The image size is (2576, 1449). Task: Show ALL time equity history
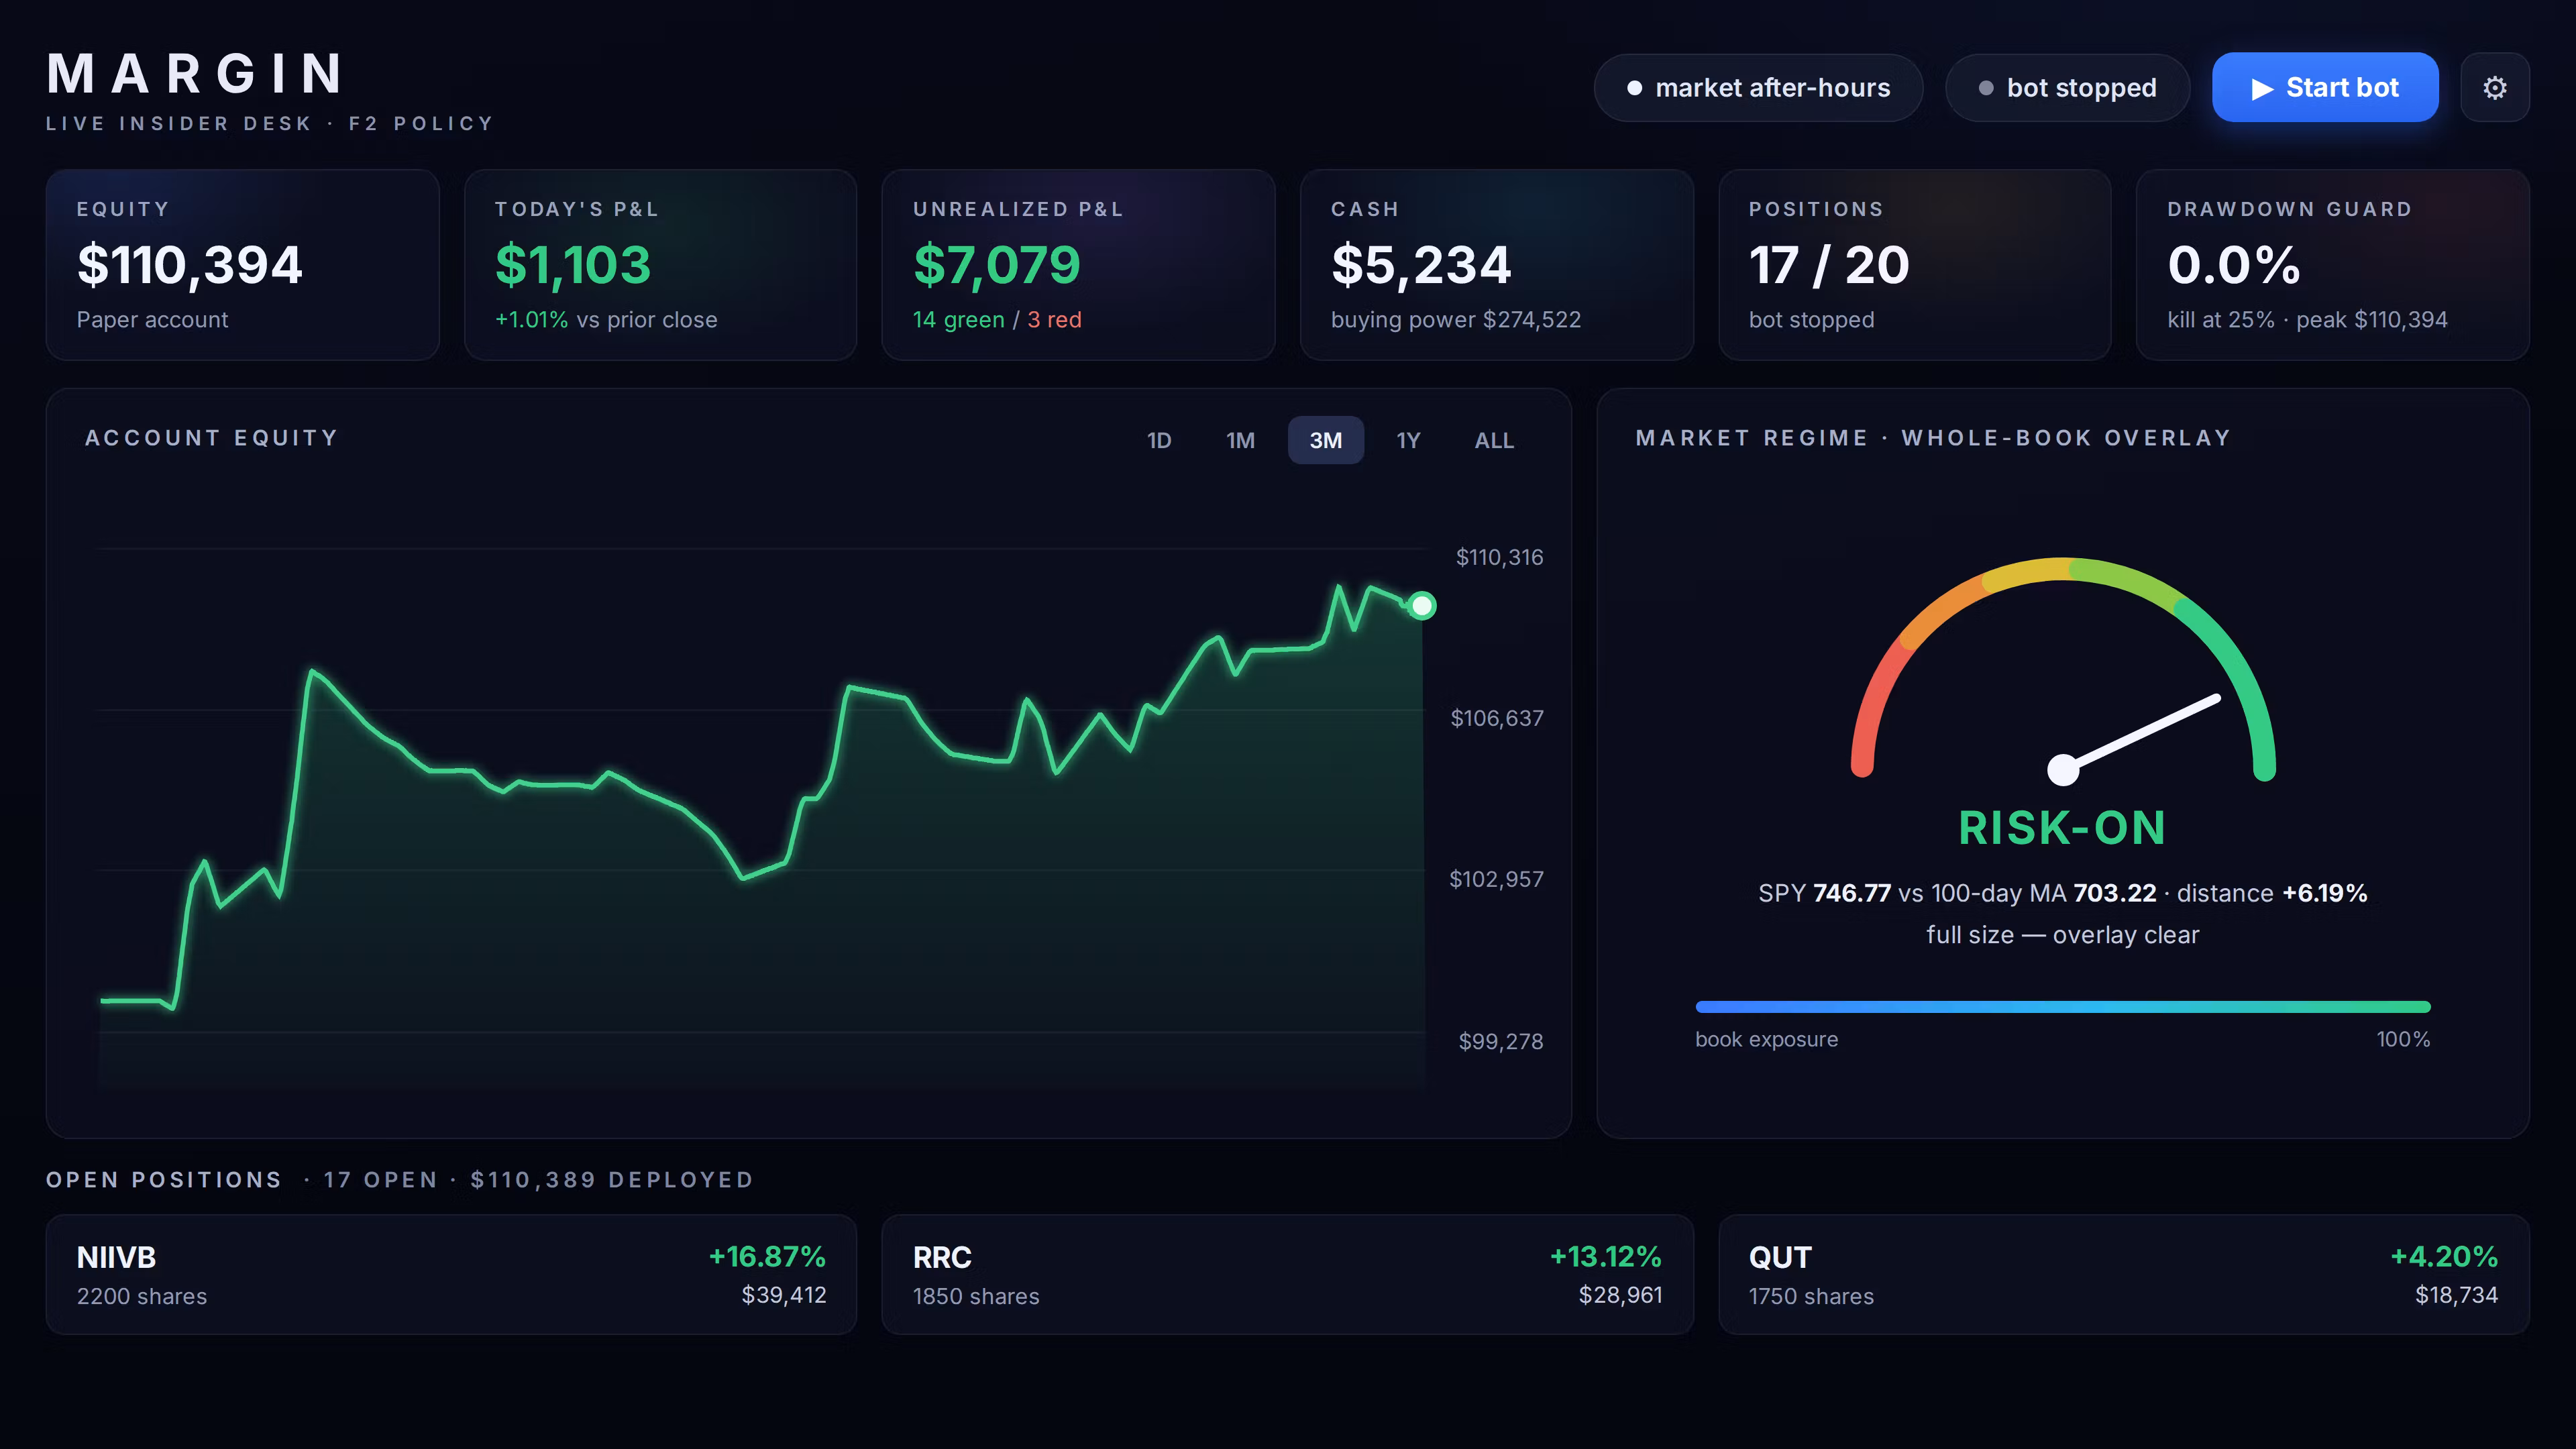[x=1494, y=440]
